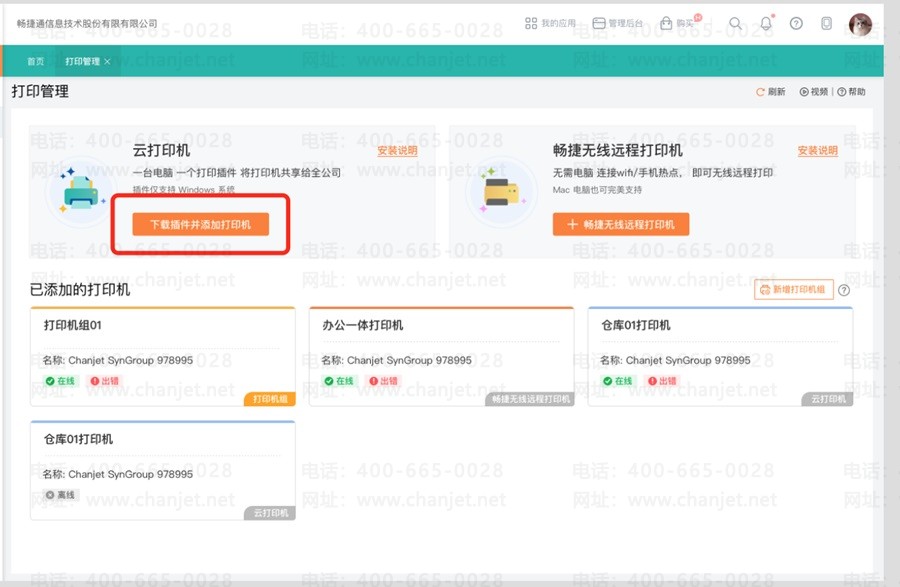900x587 pixels.
Task: Close the 打印管理 tab
Action: [x=107, y=61]
